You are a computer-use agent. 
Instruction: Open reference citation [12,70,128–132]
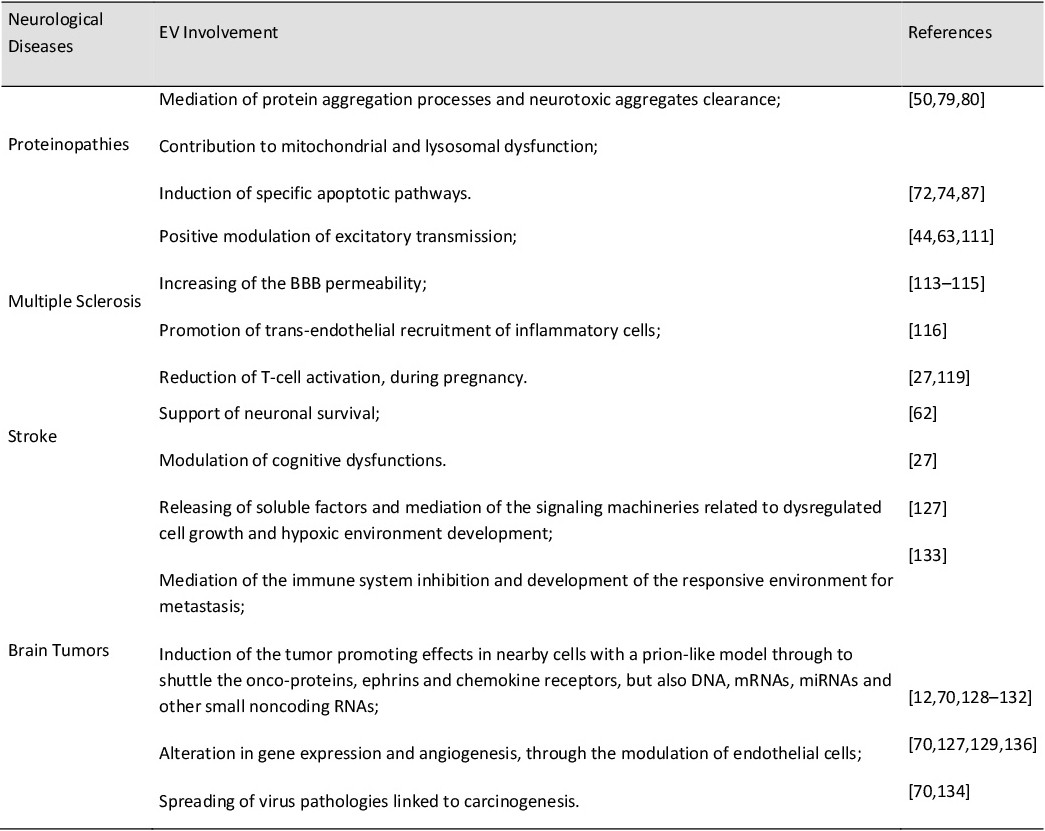pyautogui.click(x=970, y=698)
